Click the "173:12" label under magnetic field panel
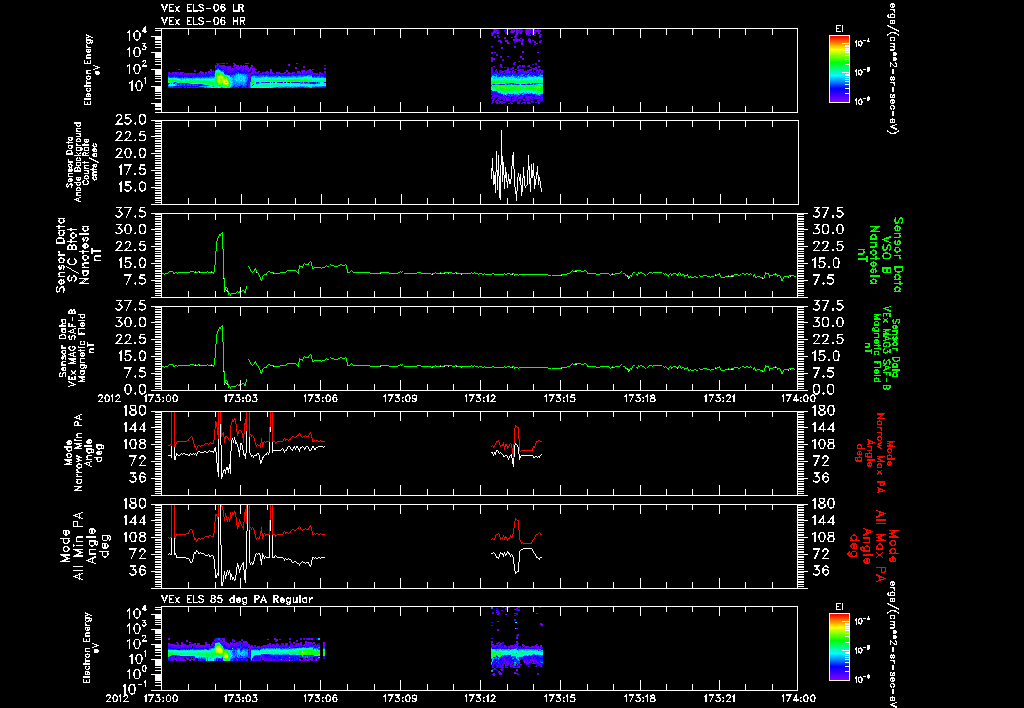 click(x=480, y=398)
